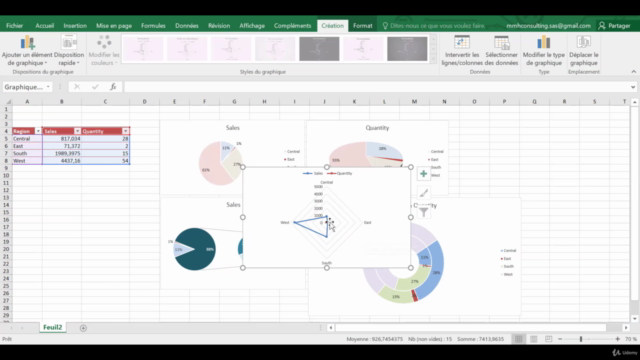Open the Révision tab
The width and height of the screenshot is (640, 360).
click(x=219, y=26)
